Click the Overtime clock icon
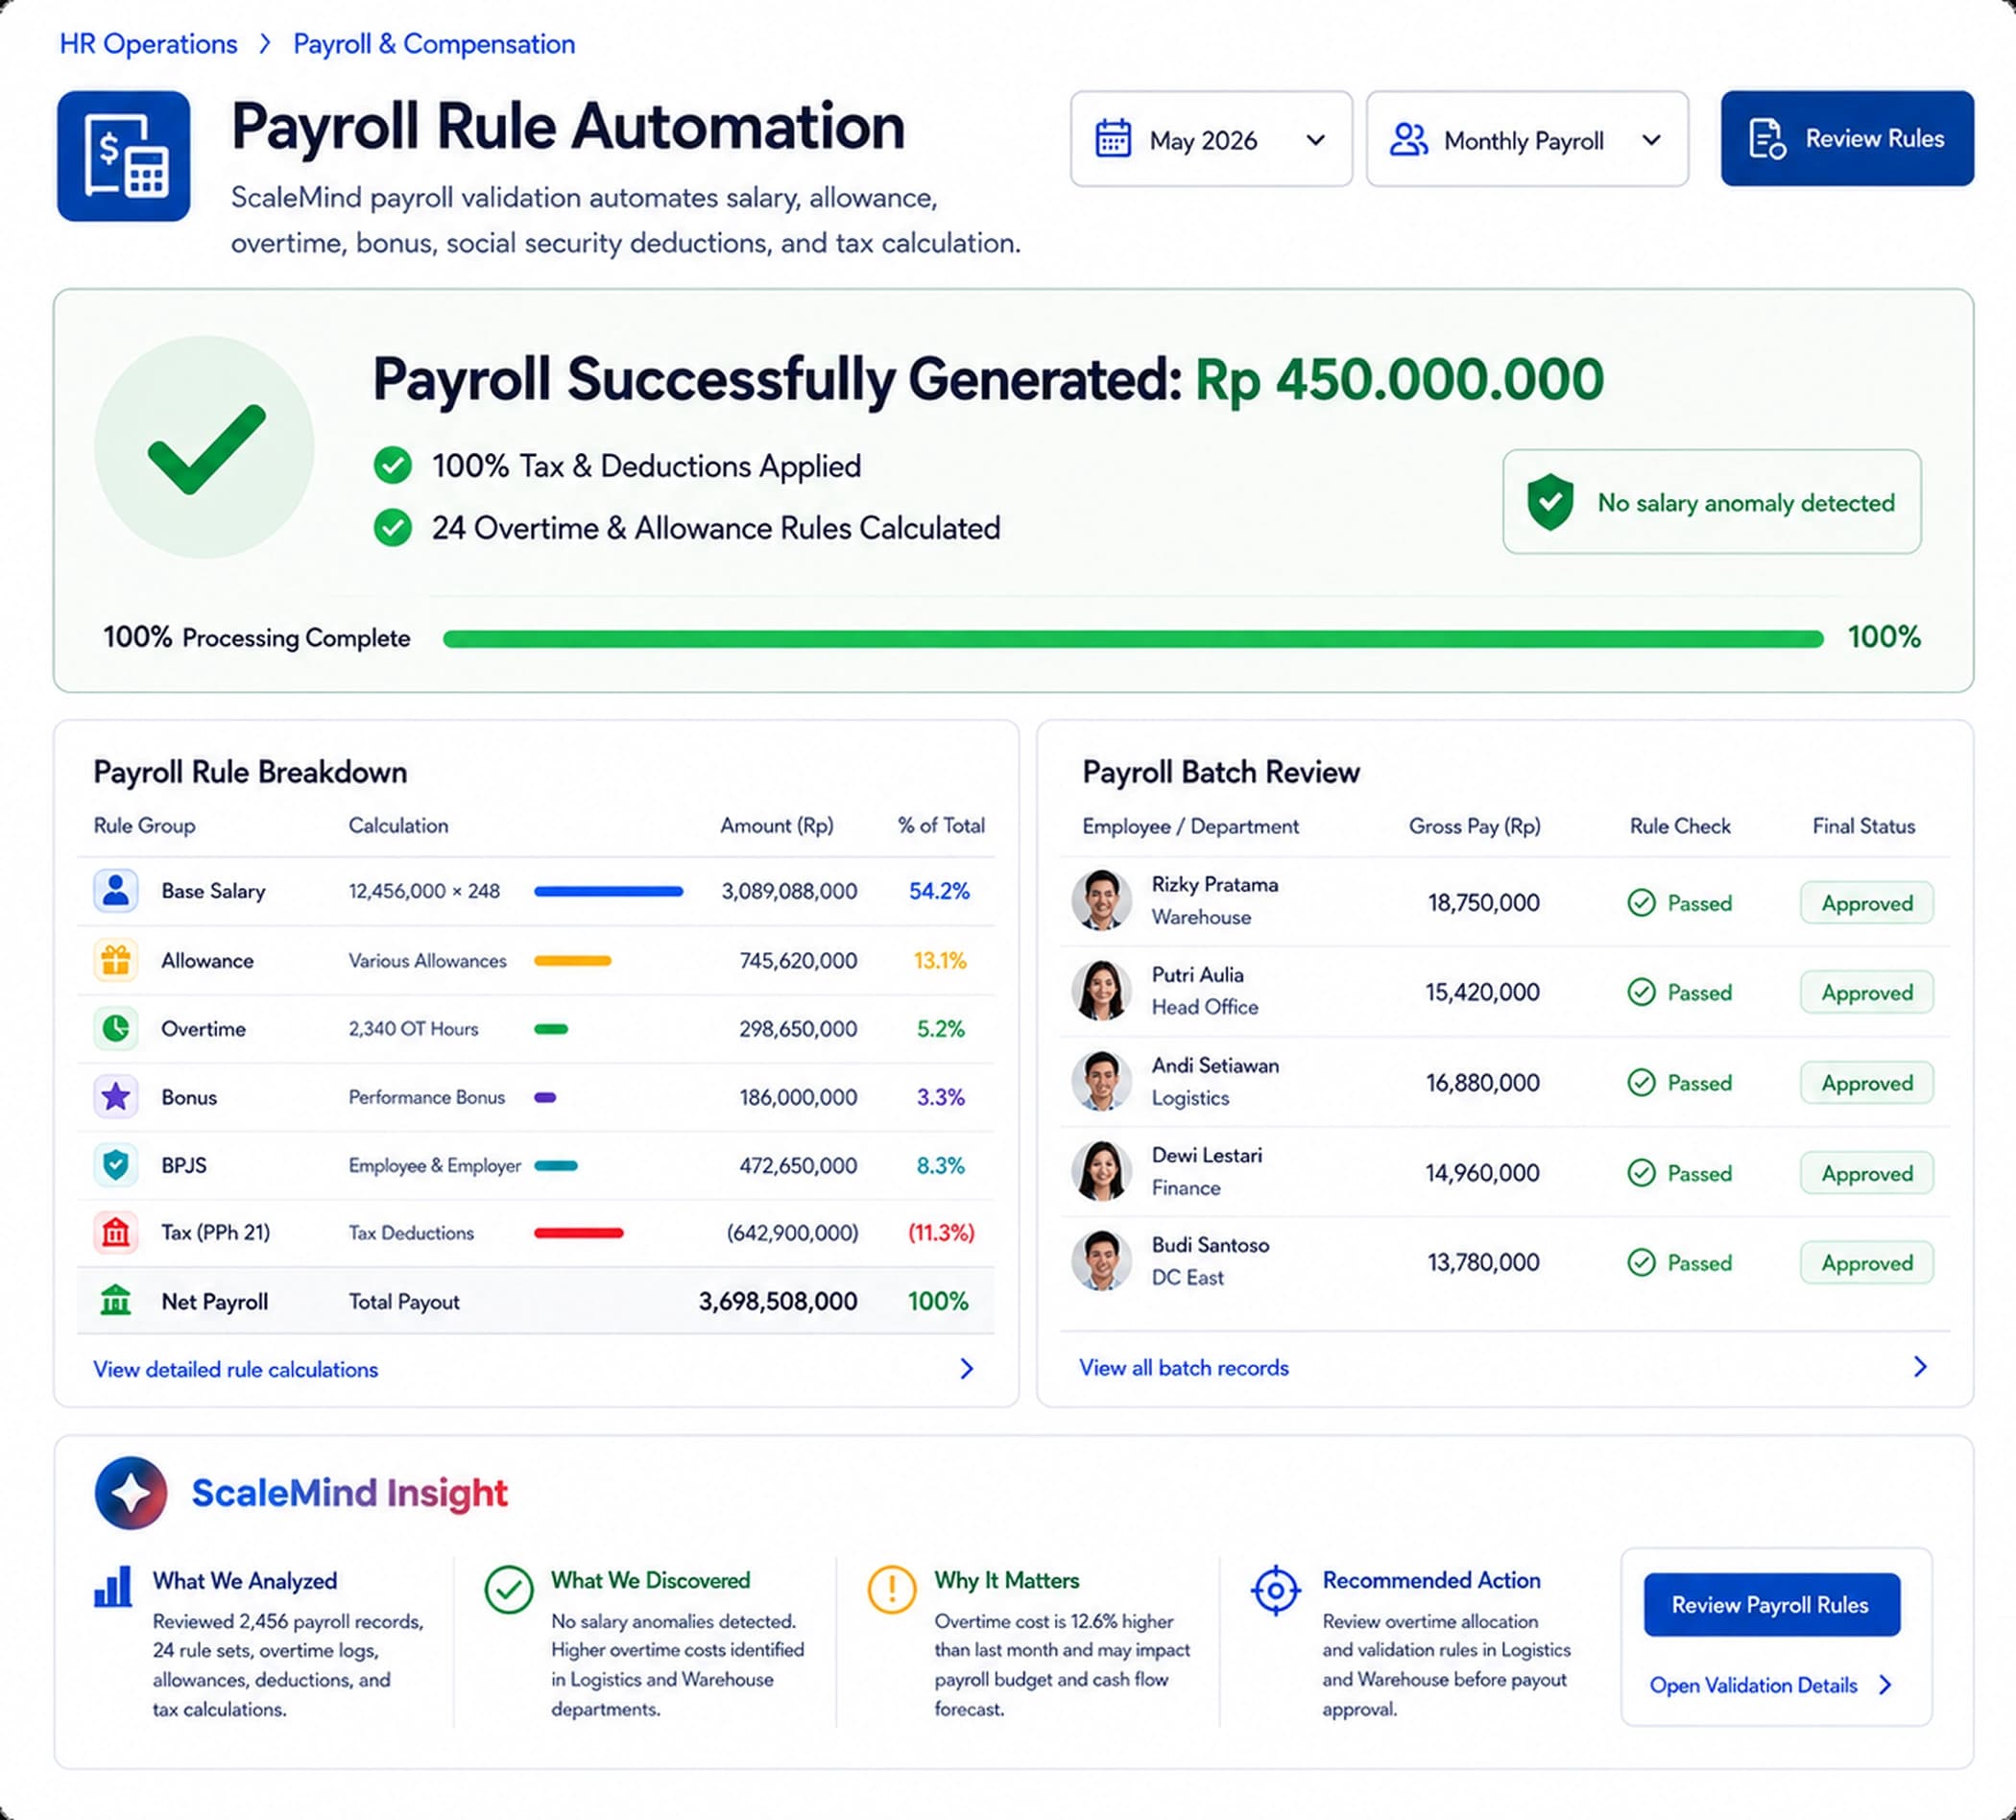Screen dimensions: 2016x1820 [116, 1028]
